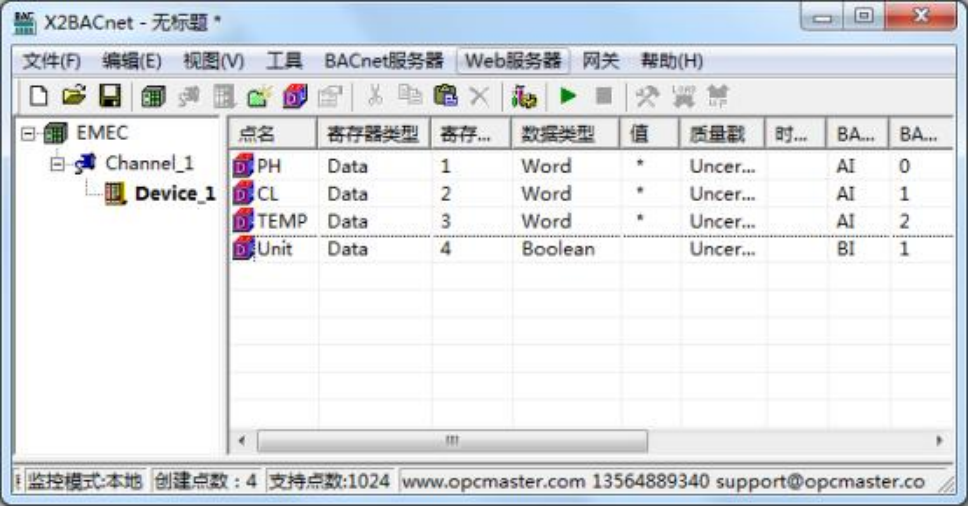969x507 pixels.
Task: Sort by the 寄存器类型 column header
Action: click(373, 134)
